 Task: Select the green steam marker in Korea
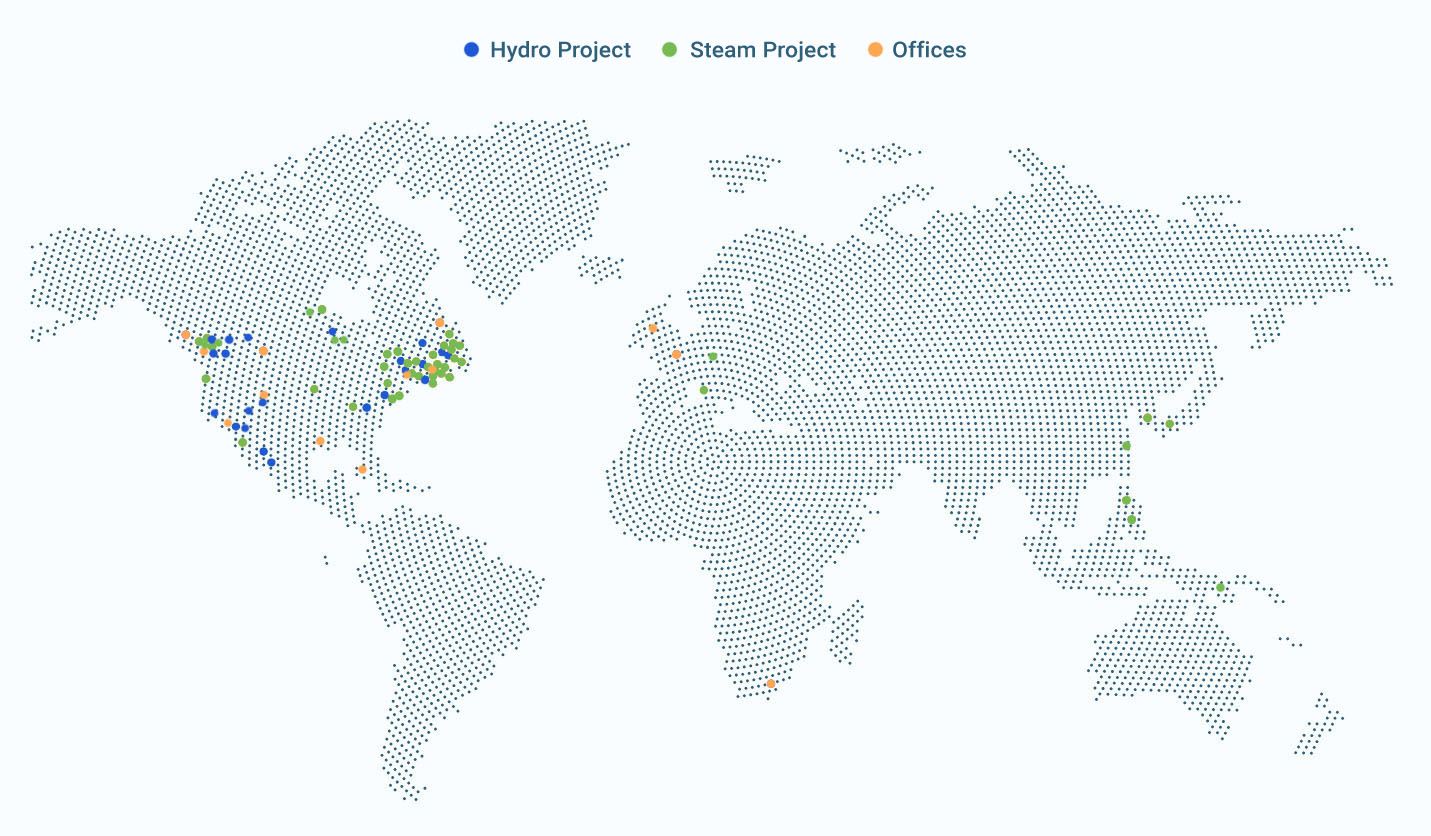point(1147,418)
